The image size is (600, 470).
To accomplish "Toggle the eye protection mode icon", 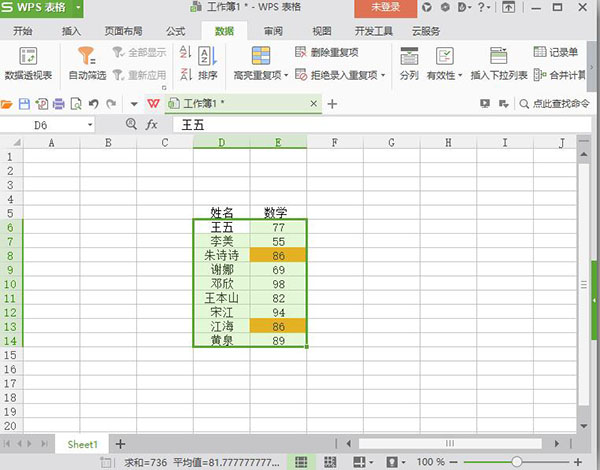I will click(392, 462).
